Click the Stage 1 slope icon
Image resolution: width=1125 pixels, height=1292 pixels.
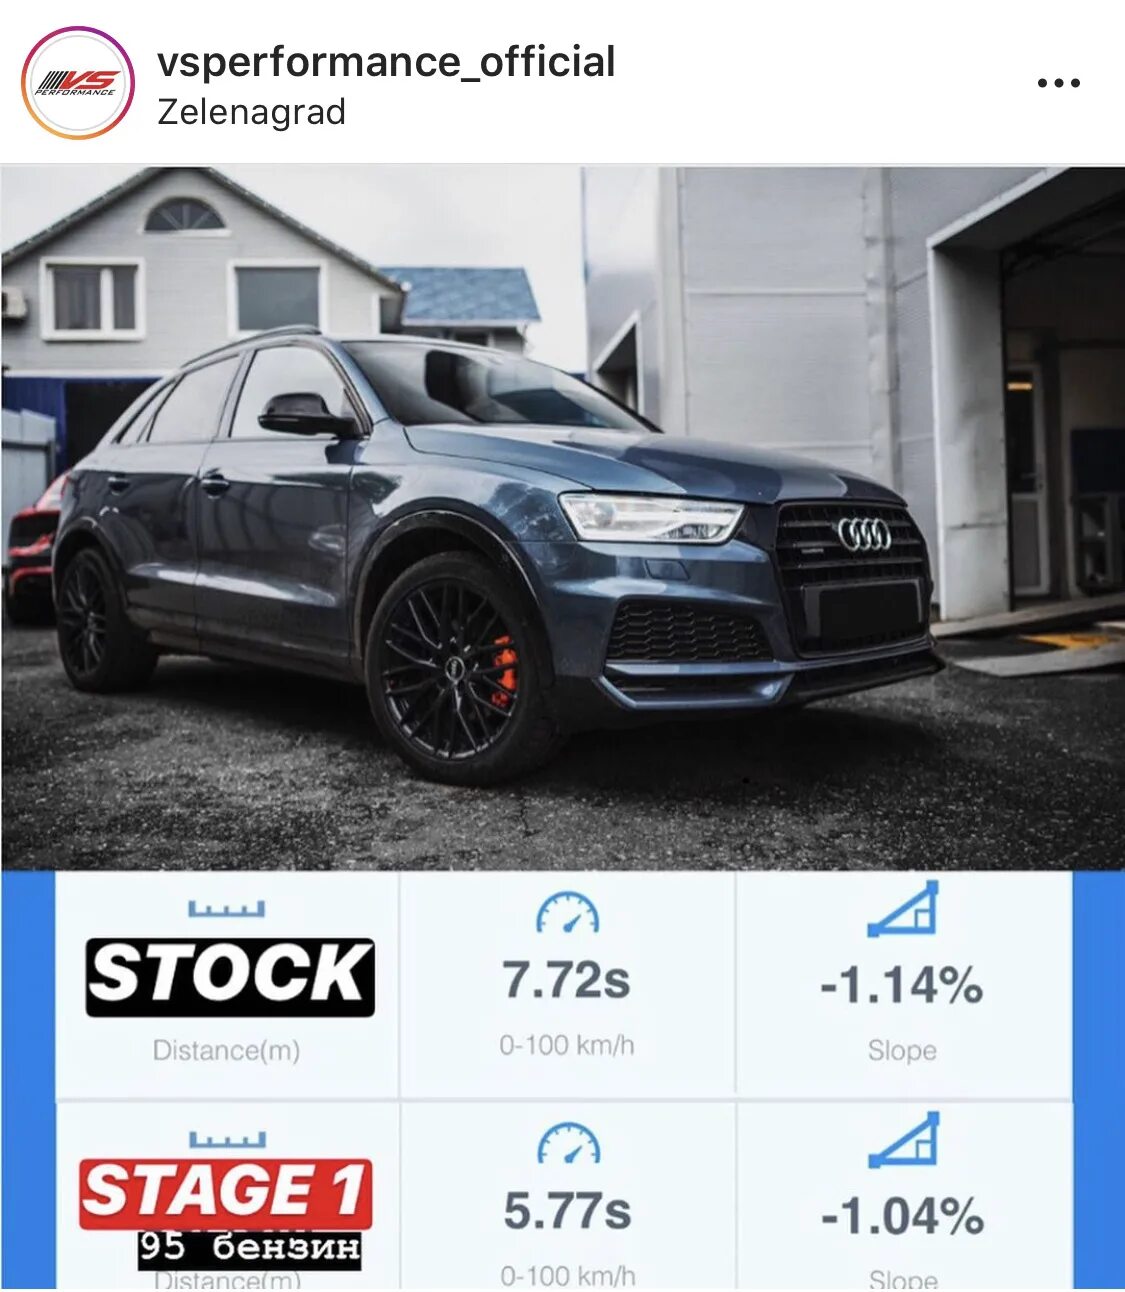[904, 1139]
